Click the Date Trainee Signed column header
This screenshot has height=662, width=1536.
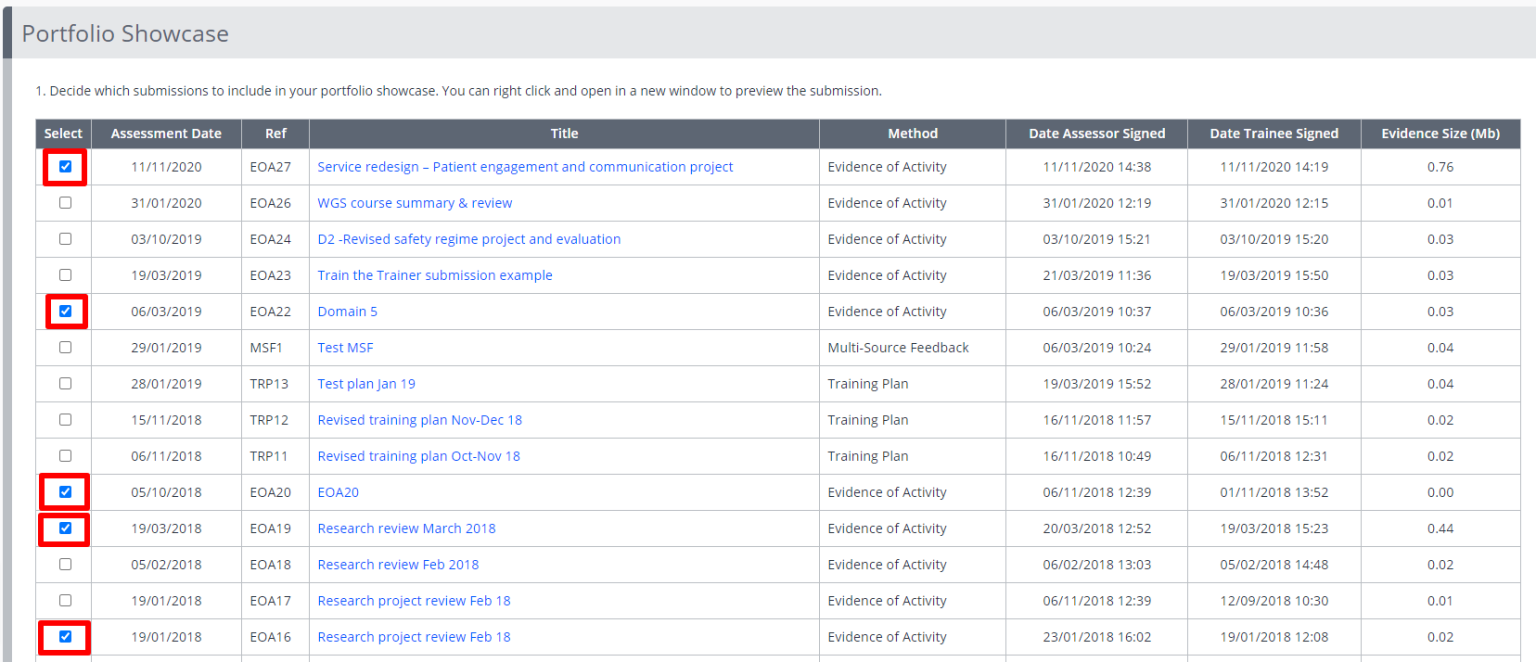click(x=1274, y=133)
